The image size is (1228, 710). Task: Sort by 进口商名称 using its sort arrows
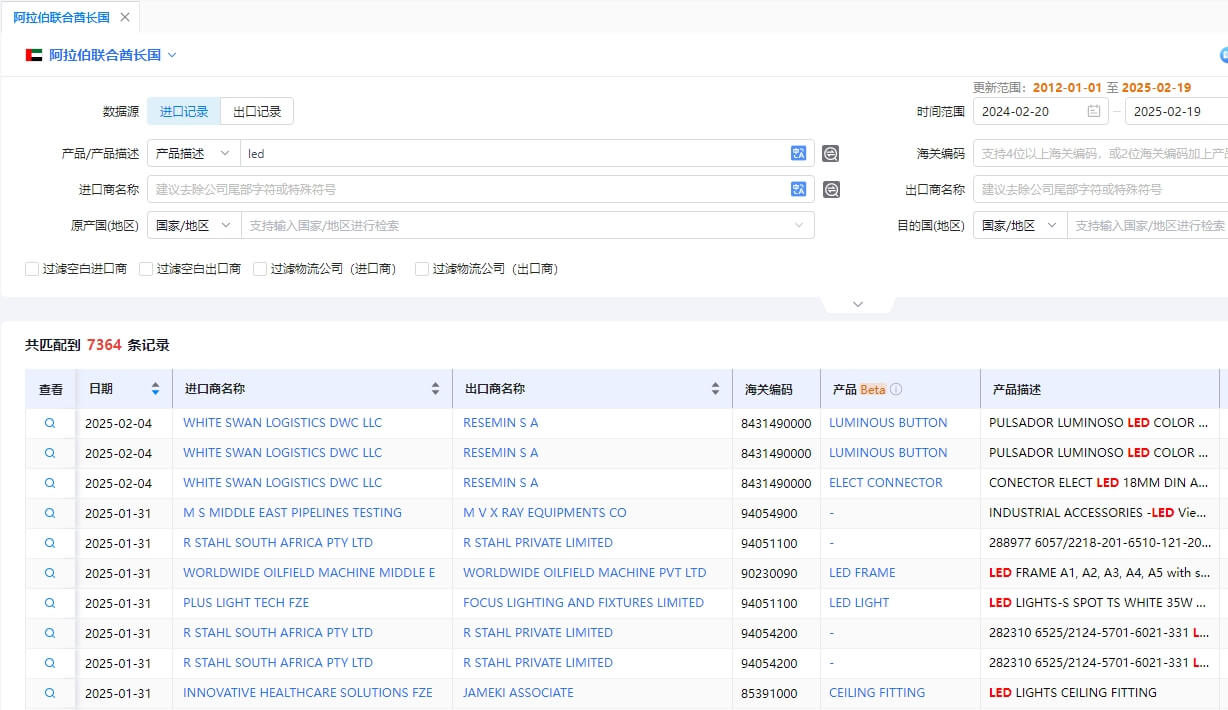click(435, 389)
